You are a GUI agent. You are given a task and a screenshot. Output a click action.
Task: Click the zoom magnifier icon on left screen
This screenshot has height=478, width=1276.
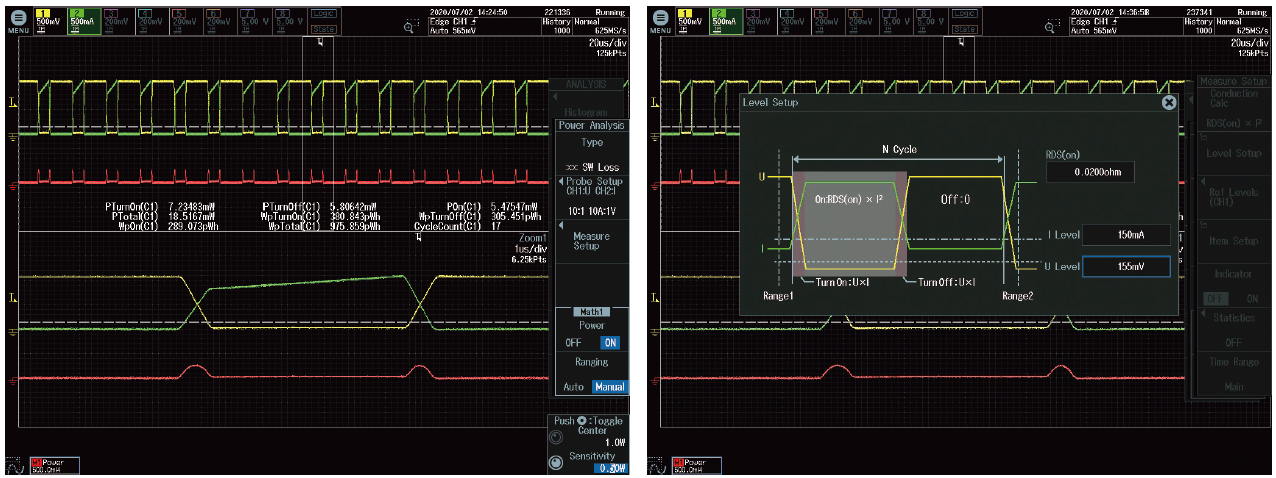click(x=410, y=28)
